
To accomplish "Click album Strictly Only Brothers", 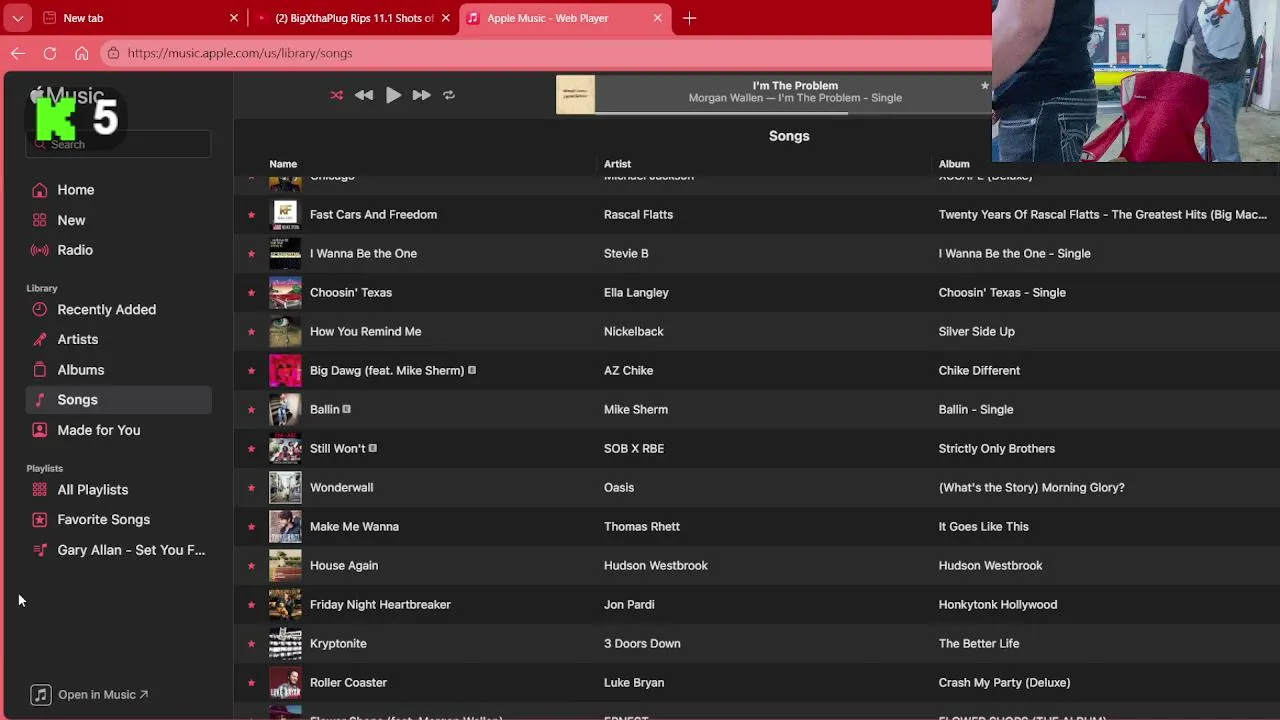I will pos(997,448).
